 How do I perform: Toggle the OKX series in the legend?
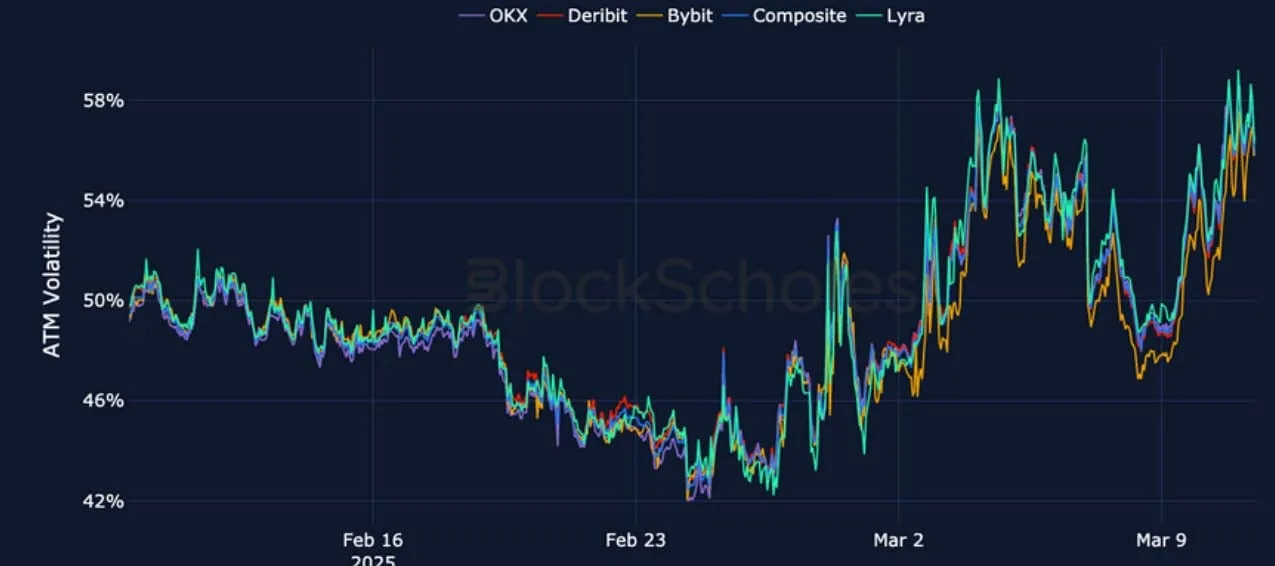coord(493,16)
